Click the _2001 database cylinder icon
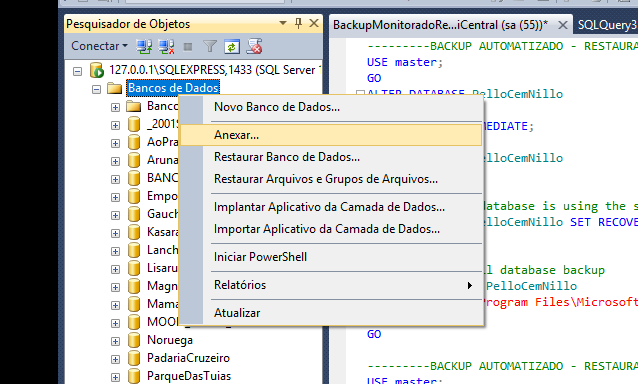Screen dimensions: 638x384 [134, 124]
